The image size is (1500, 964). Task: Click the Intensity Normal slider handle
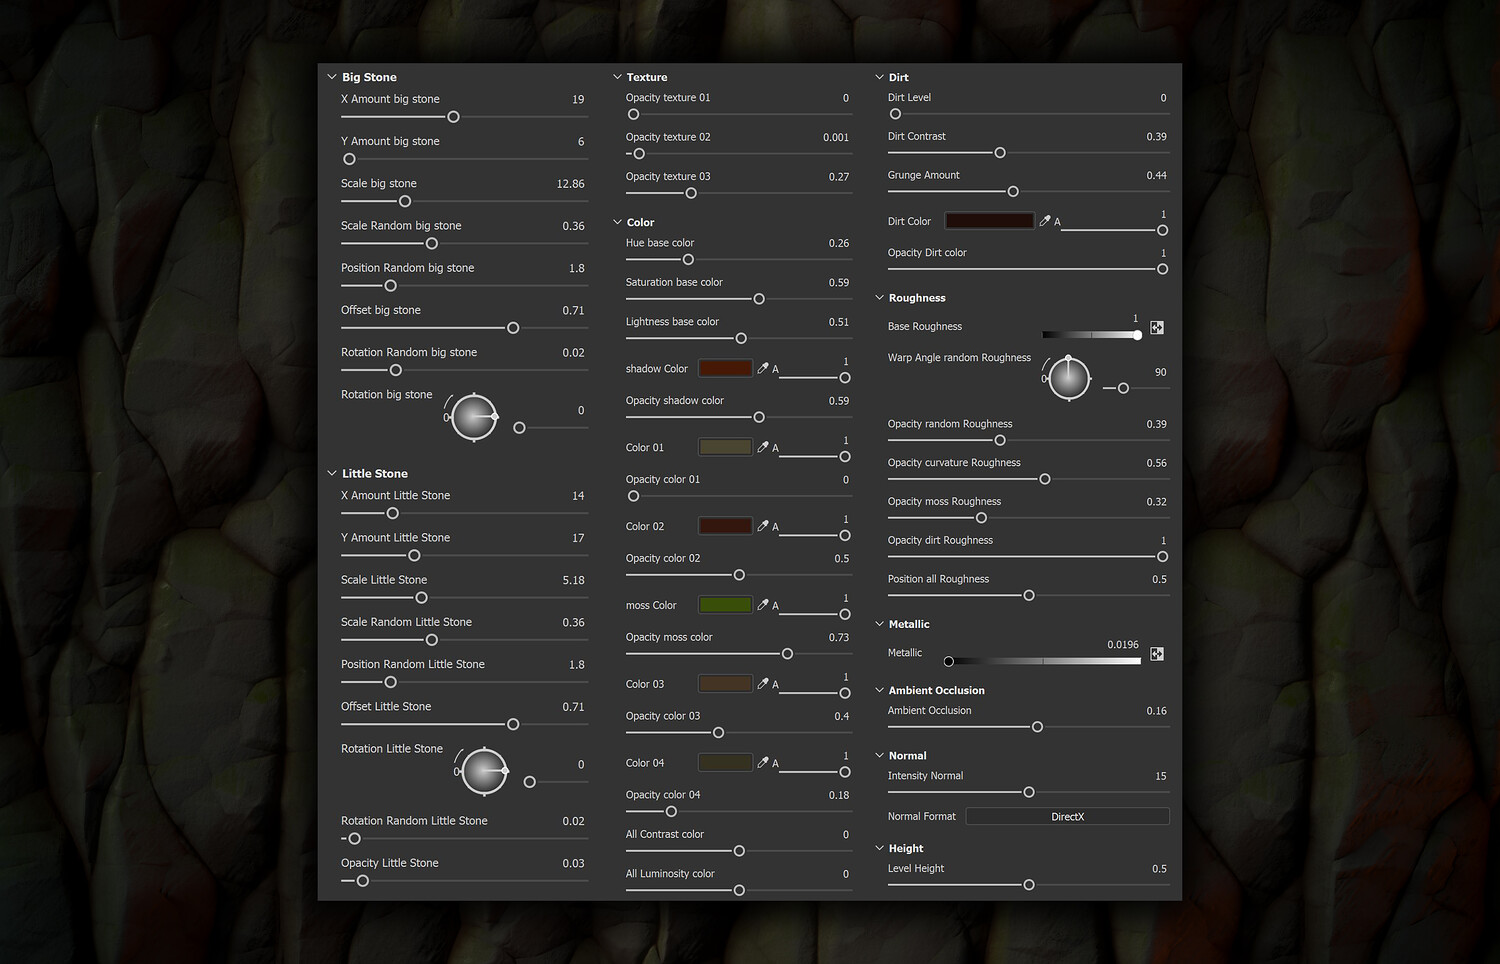[x=1029, y=792]
